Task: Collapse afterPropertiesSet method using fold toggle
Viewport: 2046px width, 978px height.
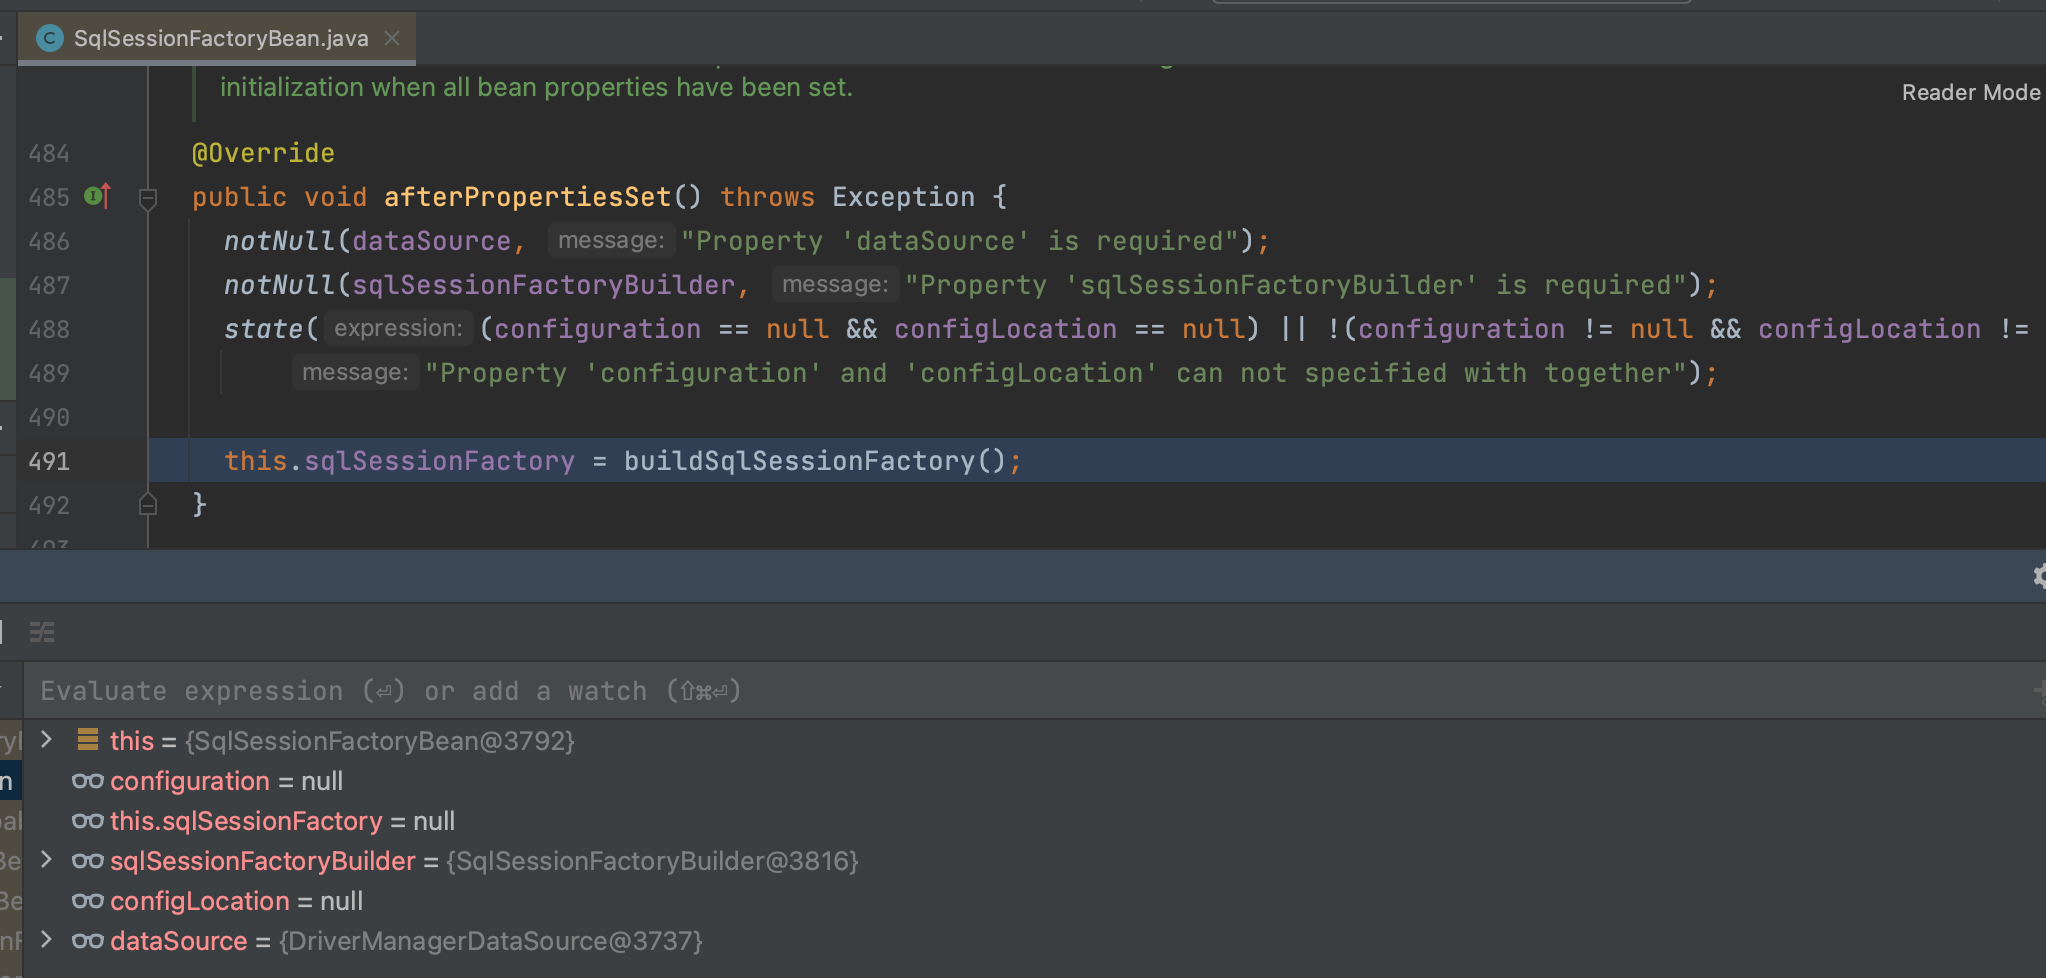Action: tap(148, 198)
